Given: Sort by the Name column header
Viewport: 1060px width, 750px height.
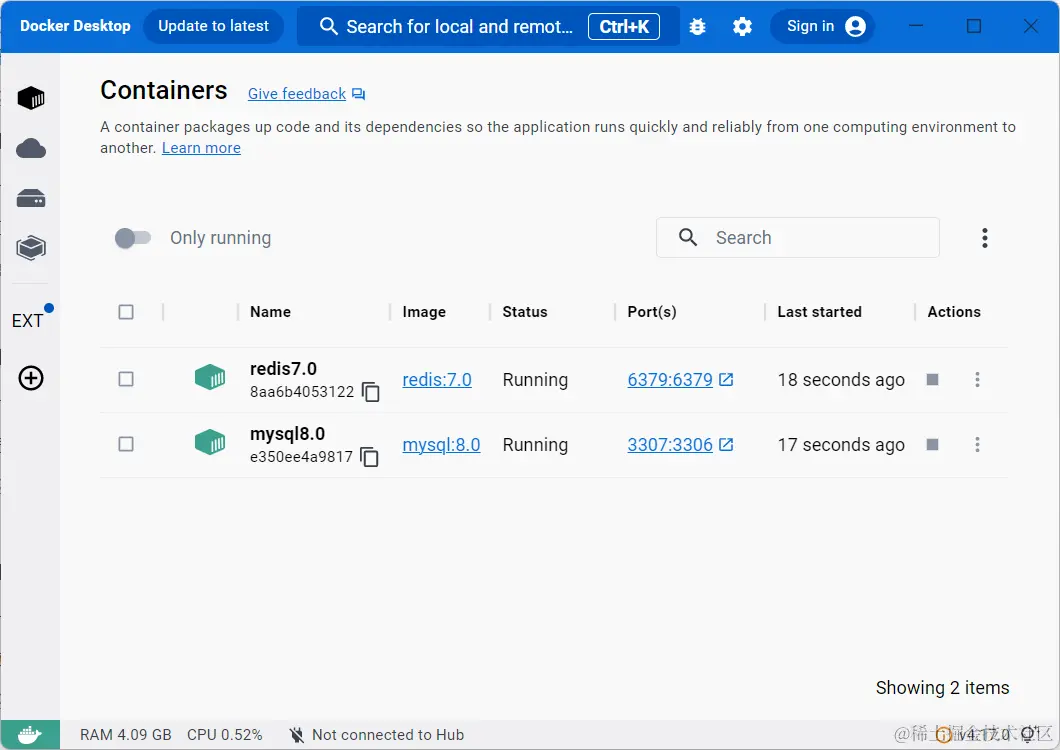Looking at the screenshot, I should (270, 312).
